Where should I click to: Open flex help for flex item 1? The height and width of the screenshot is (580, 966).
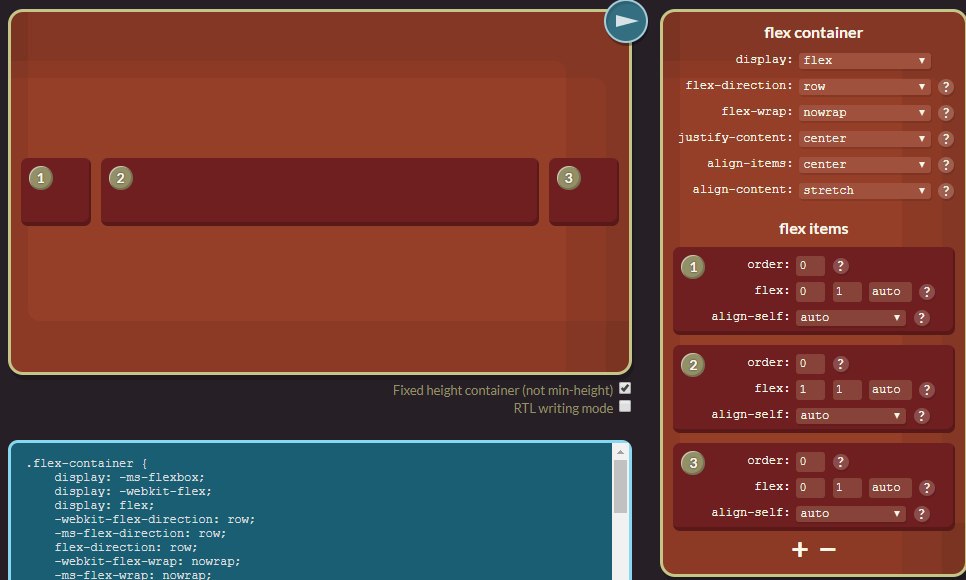[x=927, y=292]
